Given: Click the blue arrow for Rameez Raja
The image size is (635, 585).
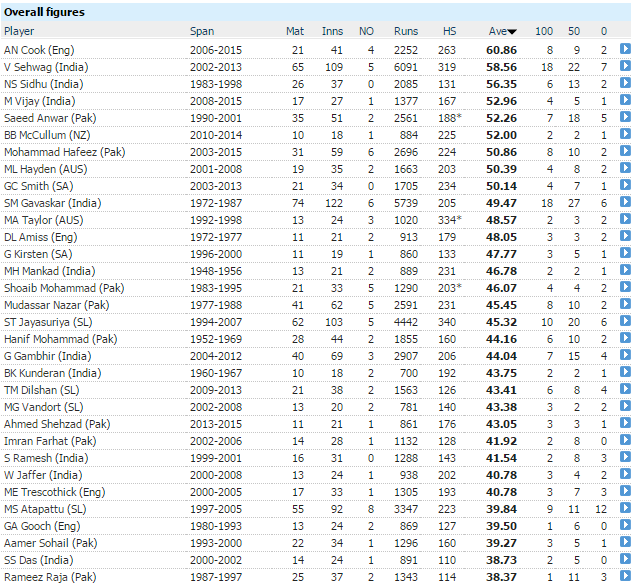Looking at the screenshot, I should (625, 576).
